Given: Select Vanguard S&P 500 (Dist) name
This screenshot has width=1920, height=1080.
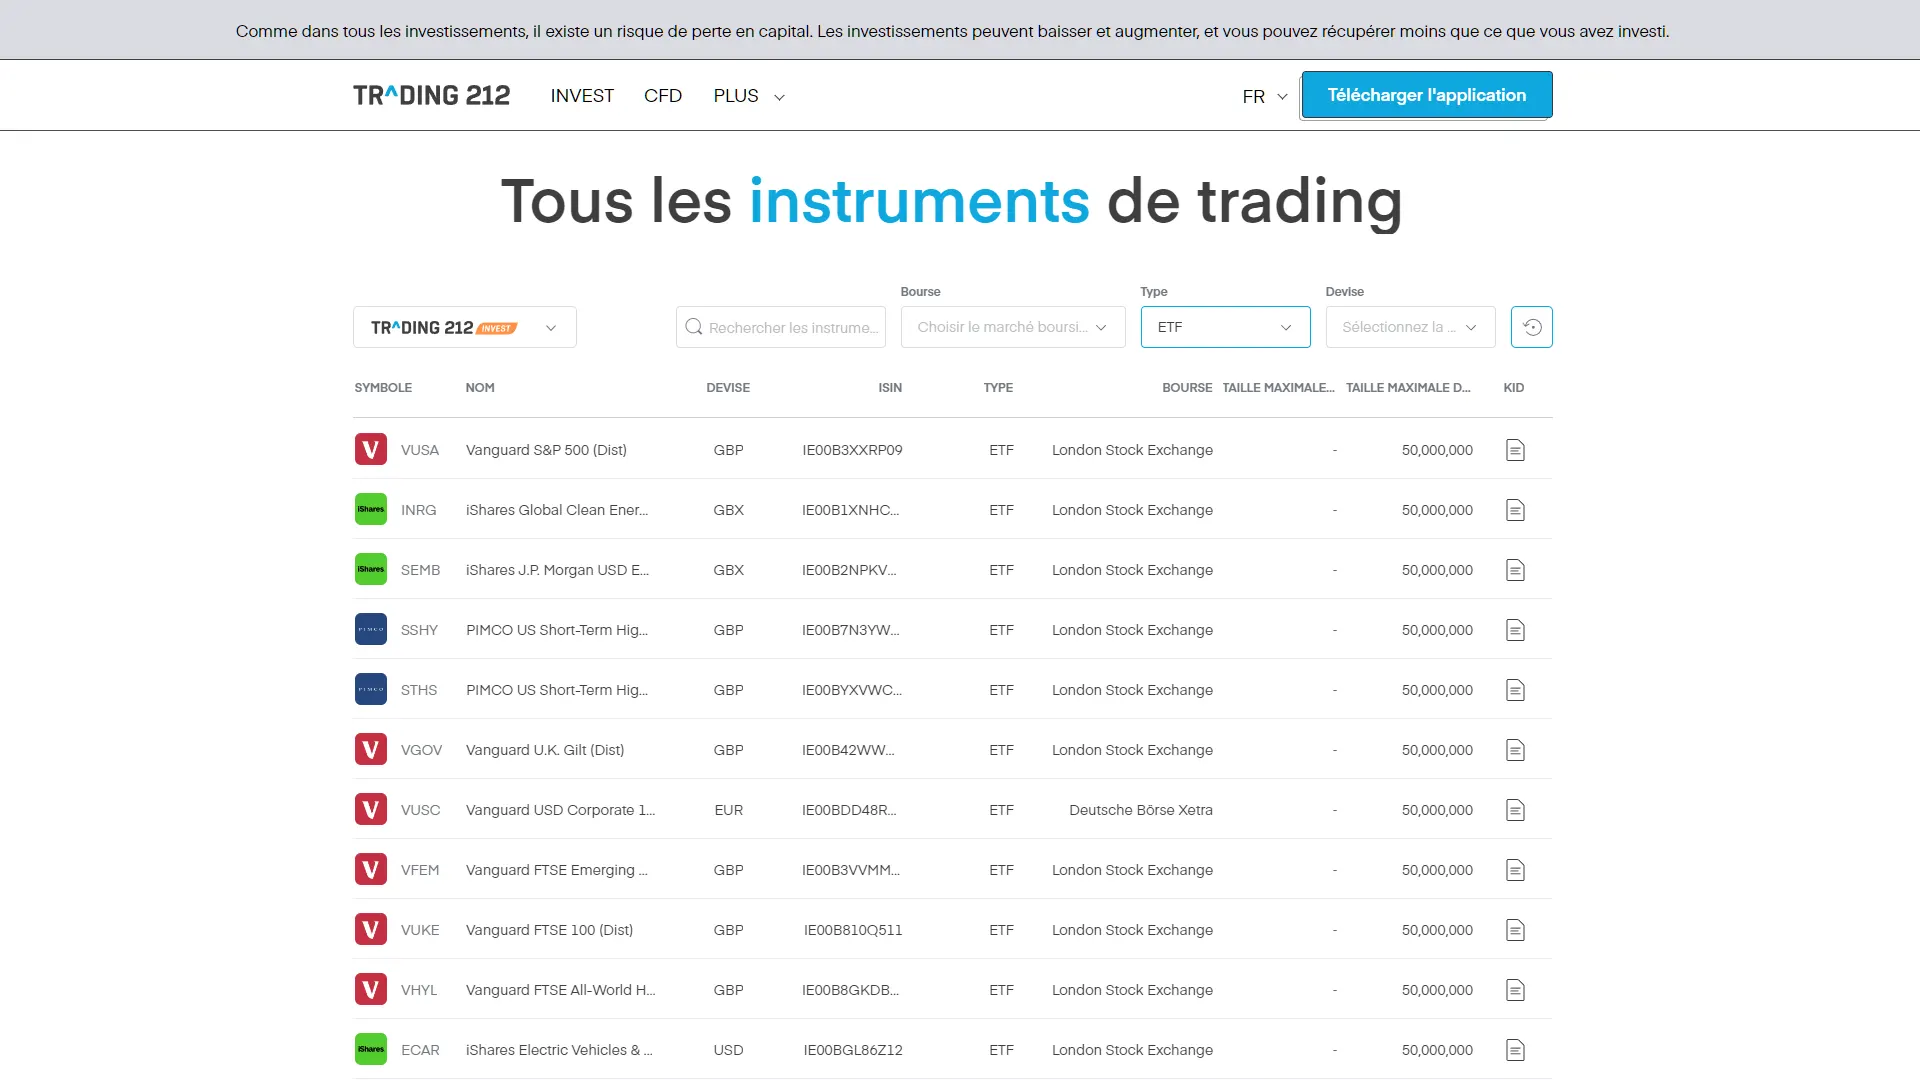Looking at the screenshot, I should 546,450.
